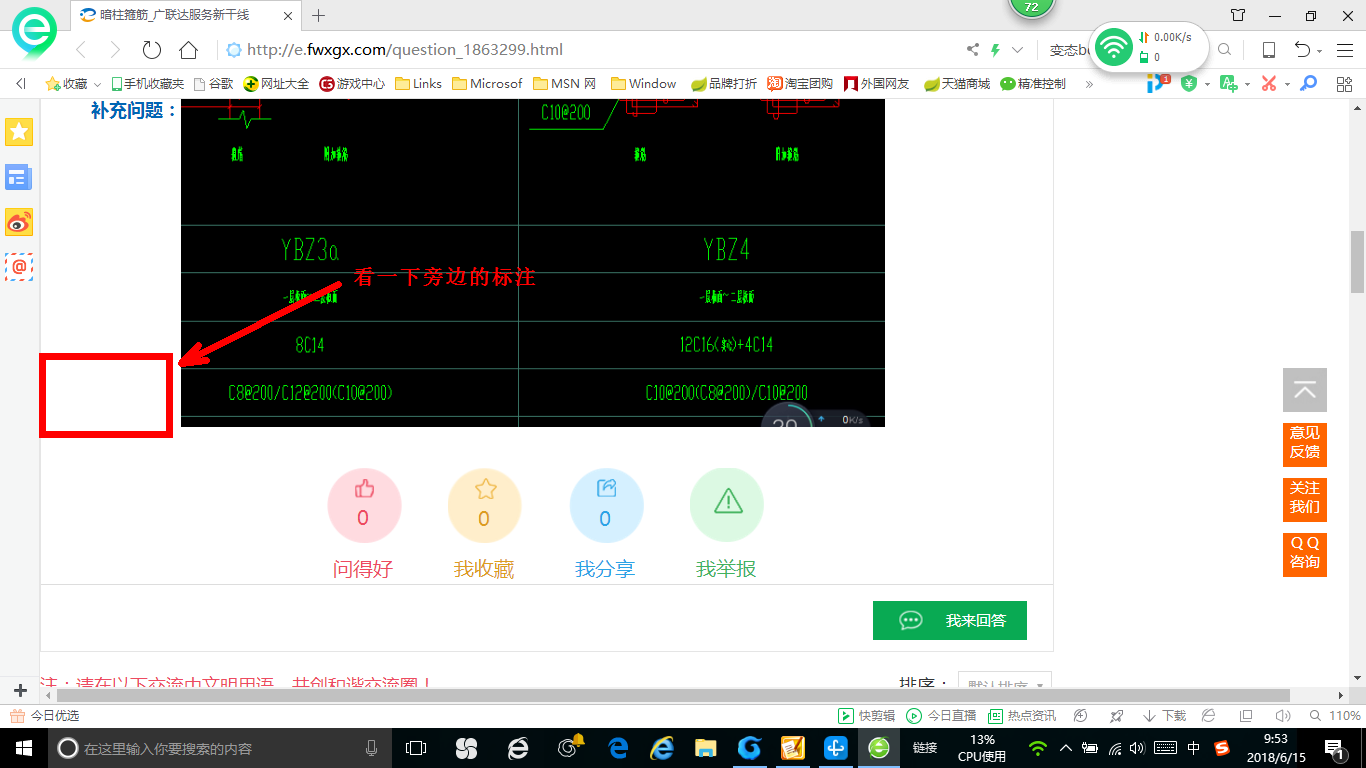Click the back-to-top arrow button
The height and width of the screenshot is (768, 1366).
[1305, 390]
